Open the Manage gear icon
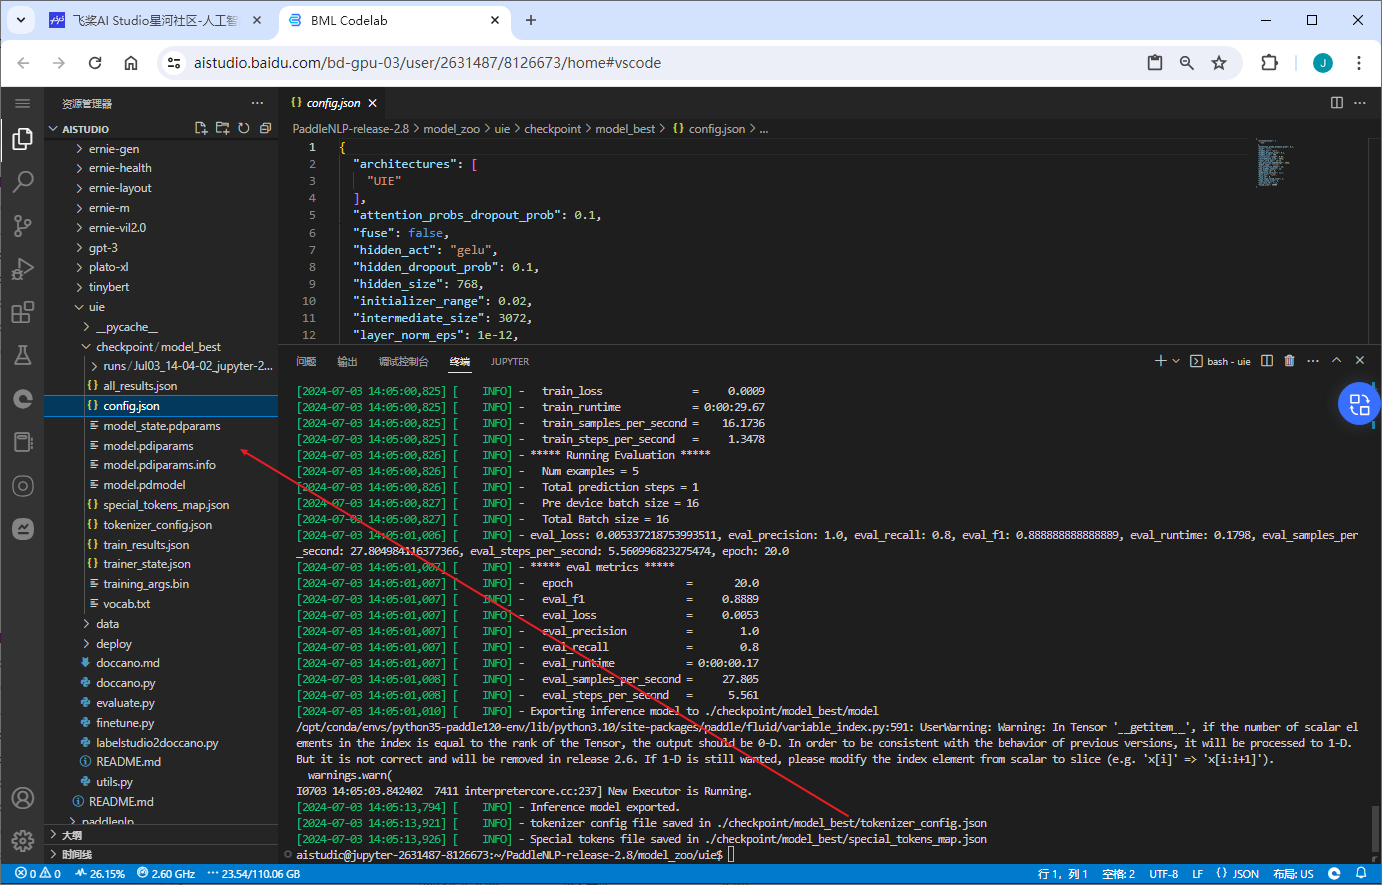 pos(22,841)
